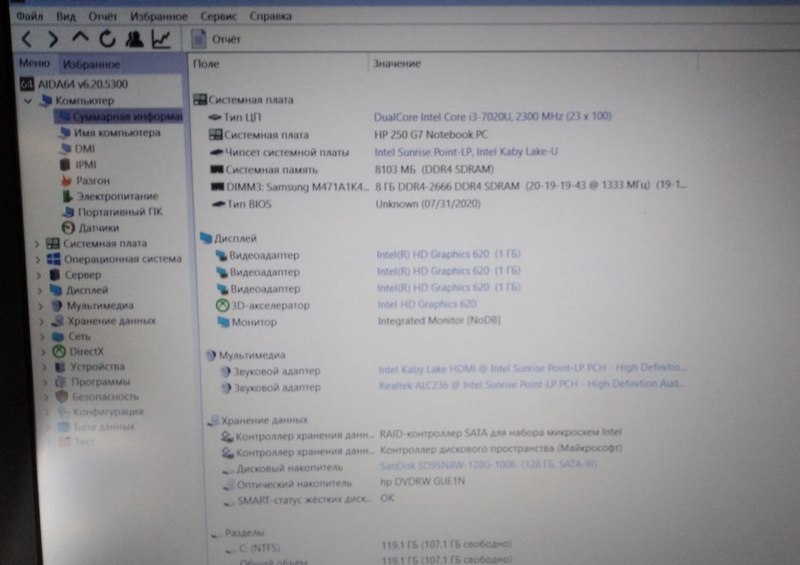Go up one level with Up arrow
Viewport: 800px width, 565px height.
click(80, 38)
